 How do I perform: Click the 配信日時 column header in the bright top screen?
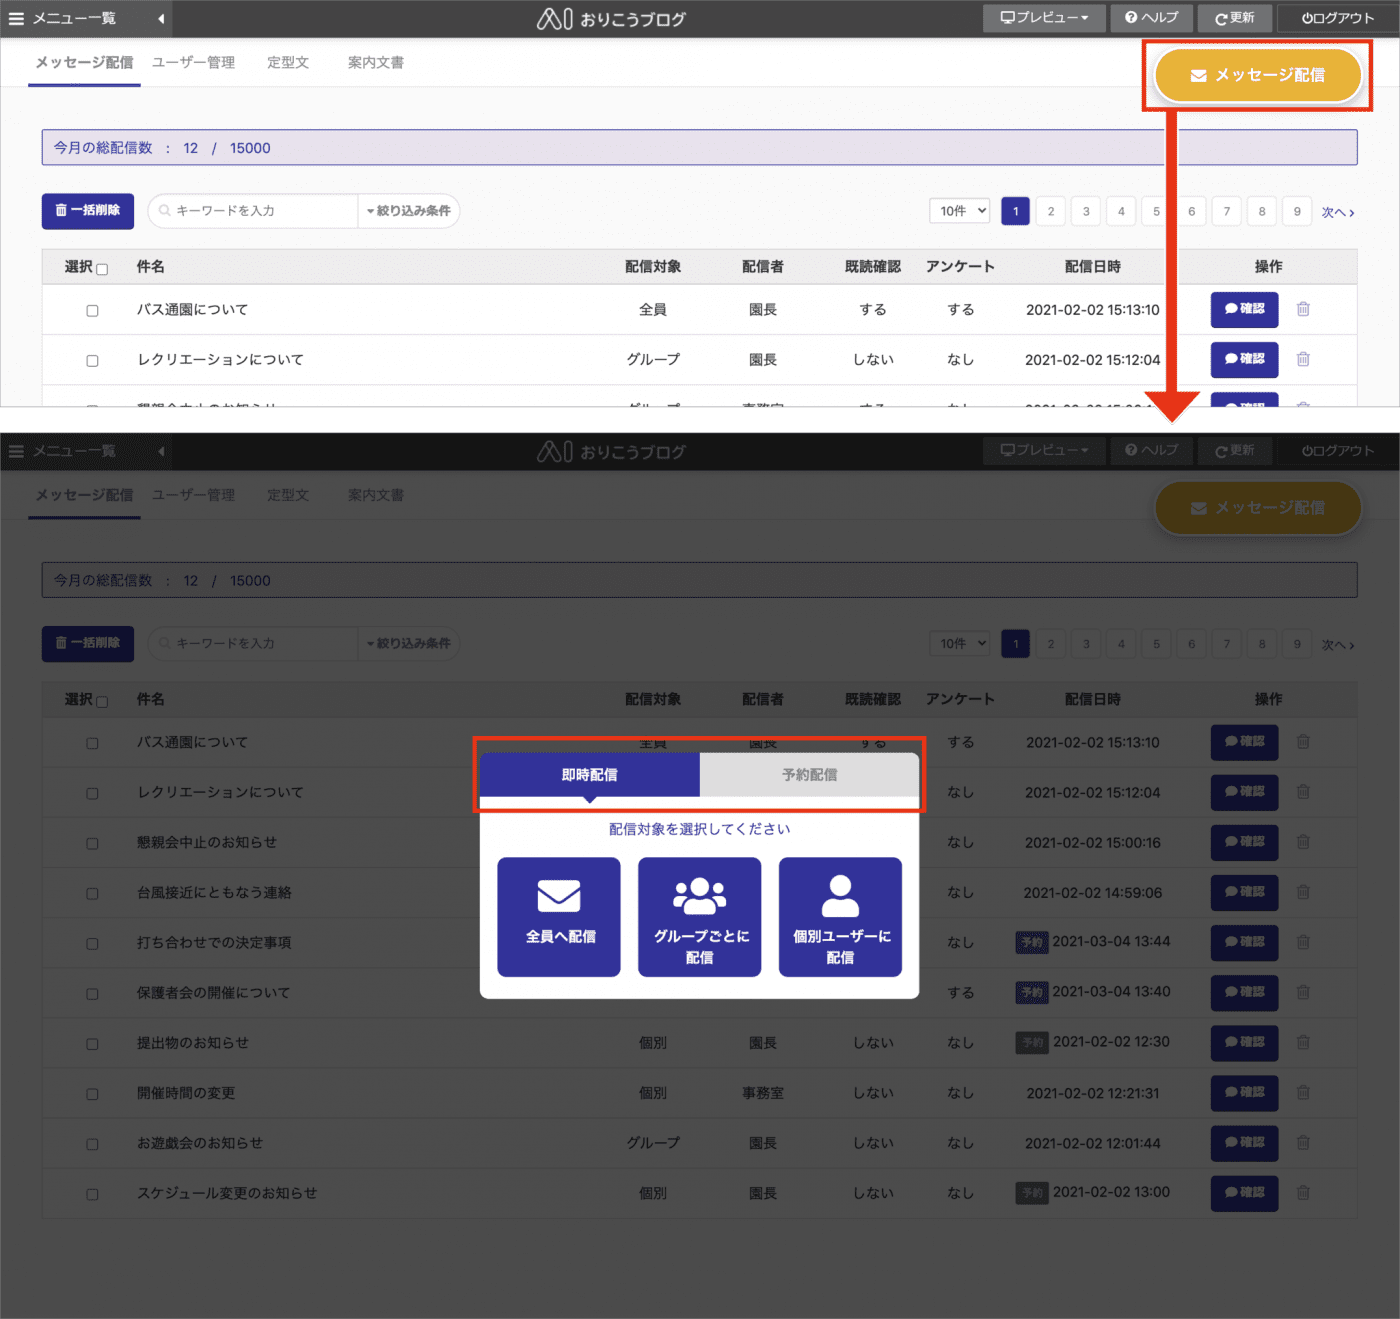(x=1093, y=267)
